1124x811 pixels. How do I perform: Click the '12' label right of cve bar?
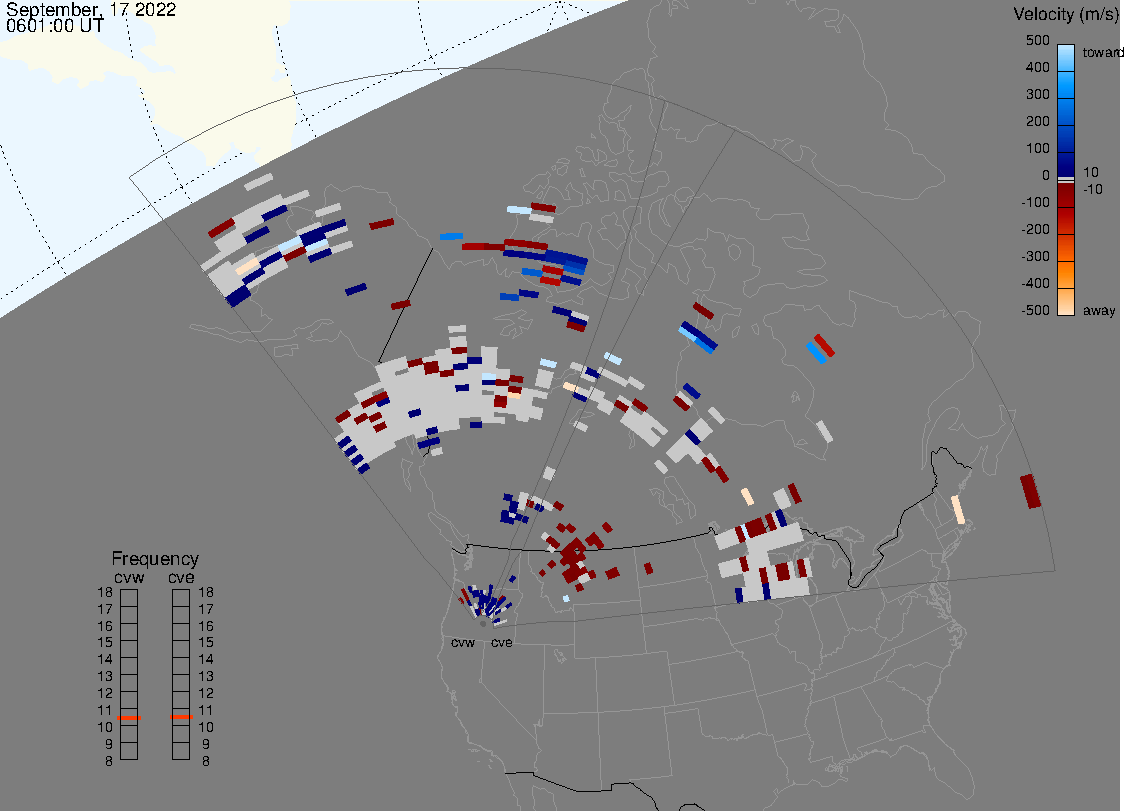(x=206, y=693)
